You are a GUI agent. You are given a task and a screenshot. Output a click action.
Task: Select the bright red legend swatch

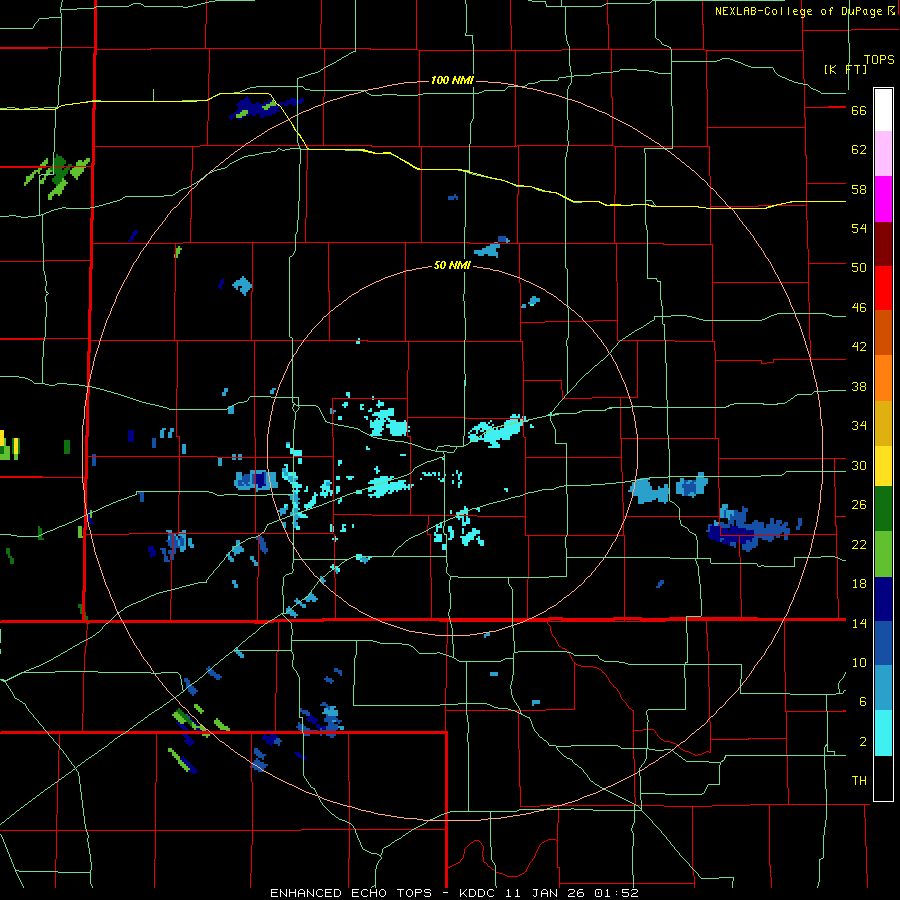click(883, 288)
